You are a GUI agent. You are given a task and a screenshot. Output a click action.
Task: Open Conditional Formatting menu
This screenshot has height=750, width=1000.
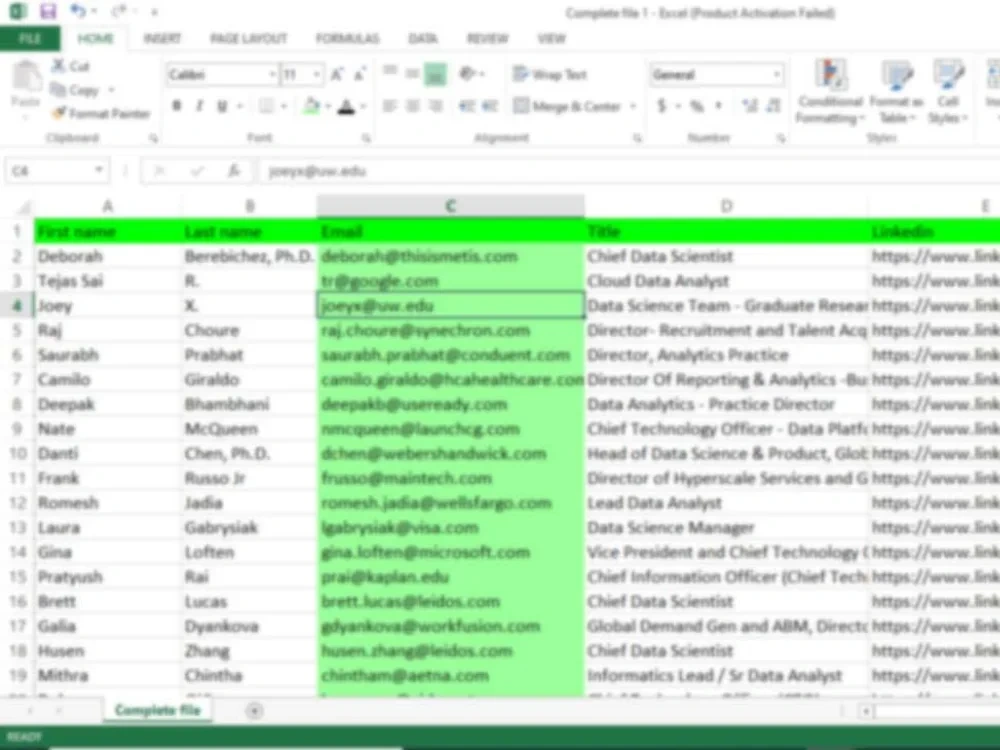[x=830, y=91]
